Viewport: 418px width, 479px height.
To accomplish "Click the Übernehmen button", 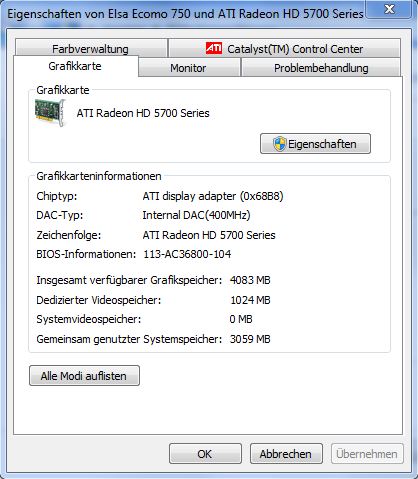I will [367, 454].
